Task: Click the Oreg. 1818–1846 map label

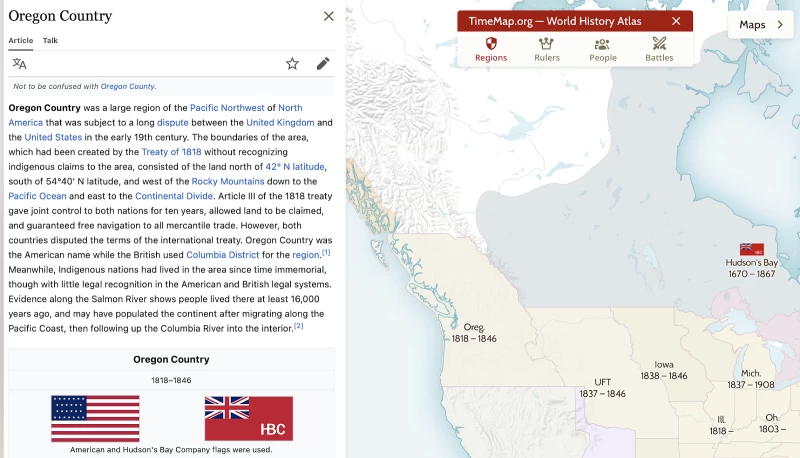Action: point(474,333)
